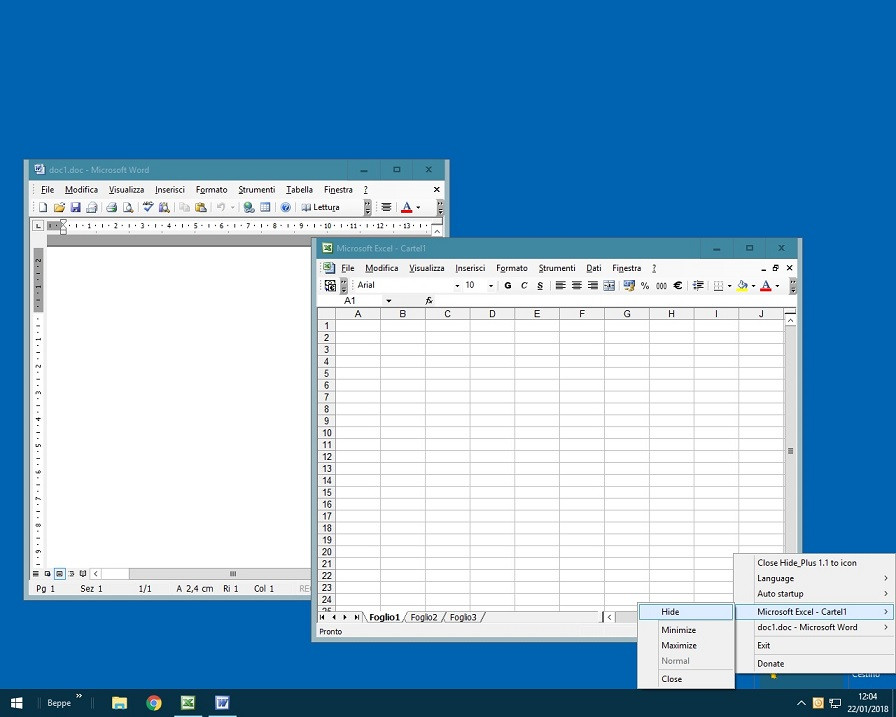
Task: Click Donate in the Hide_Plus menu
Action: click(814, 664)
